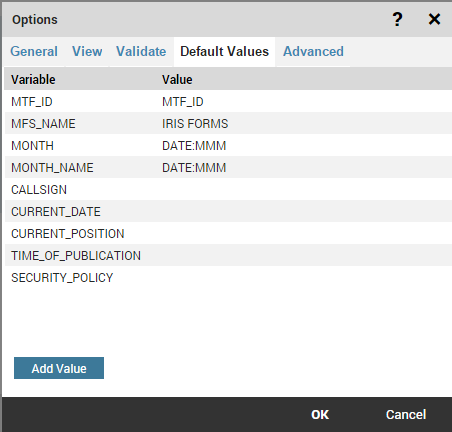This screenshot has height=432, width=452.
Task: Click the Add Value button
Action: (x=59, y=368)
